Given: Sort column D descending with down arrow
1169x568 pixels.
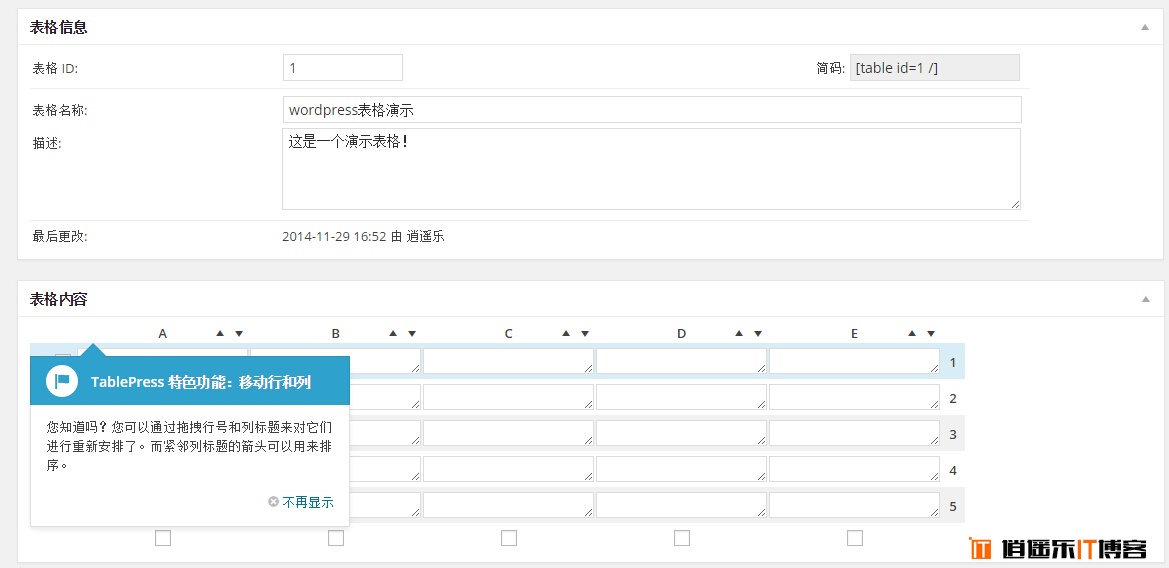Looking at the screenshot, I should click(757, 333).
